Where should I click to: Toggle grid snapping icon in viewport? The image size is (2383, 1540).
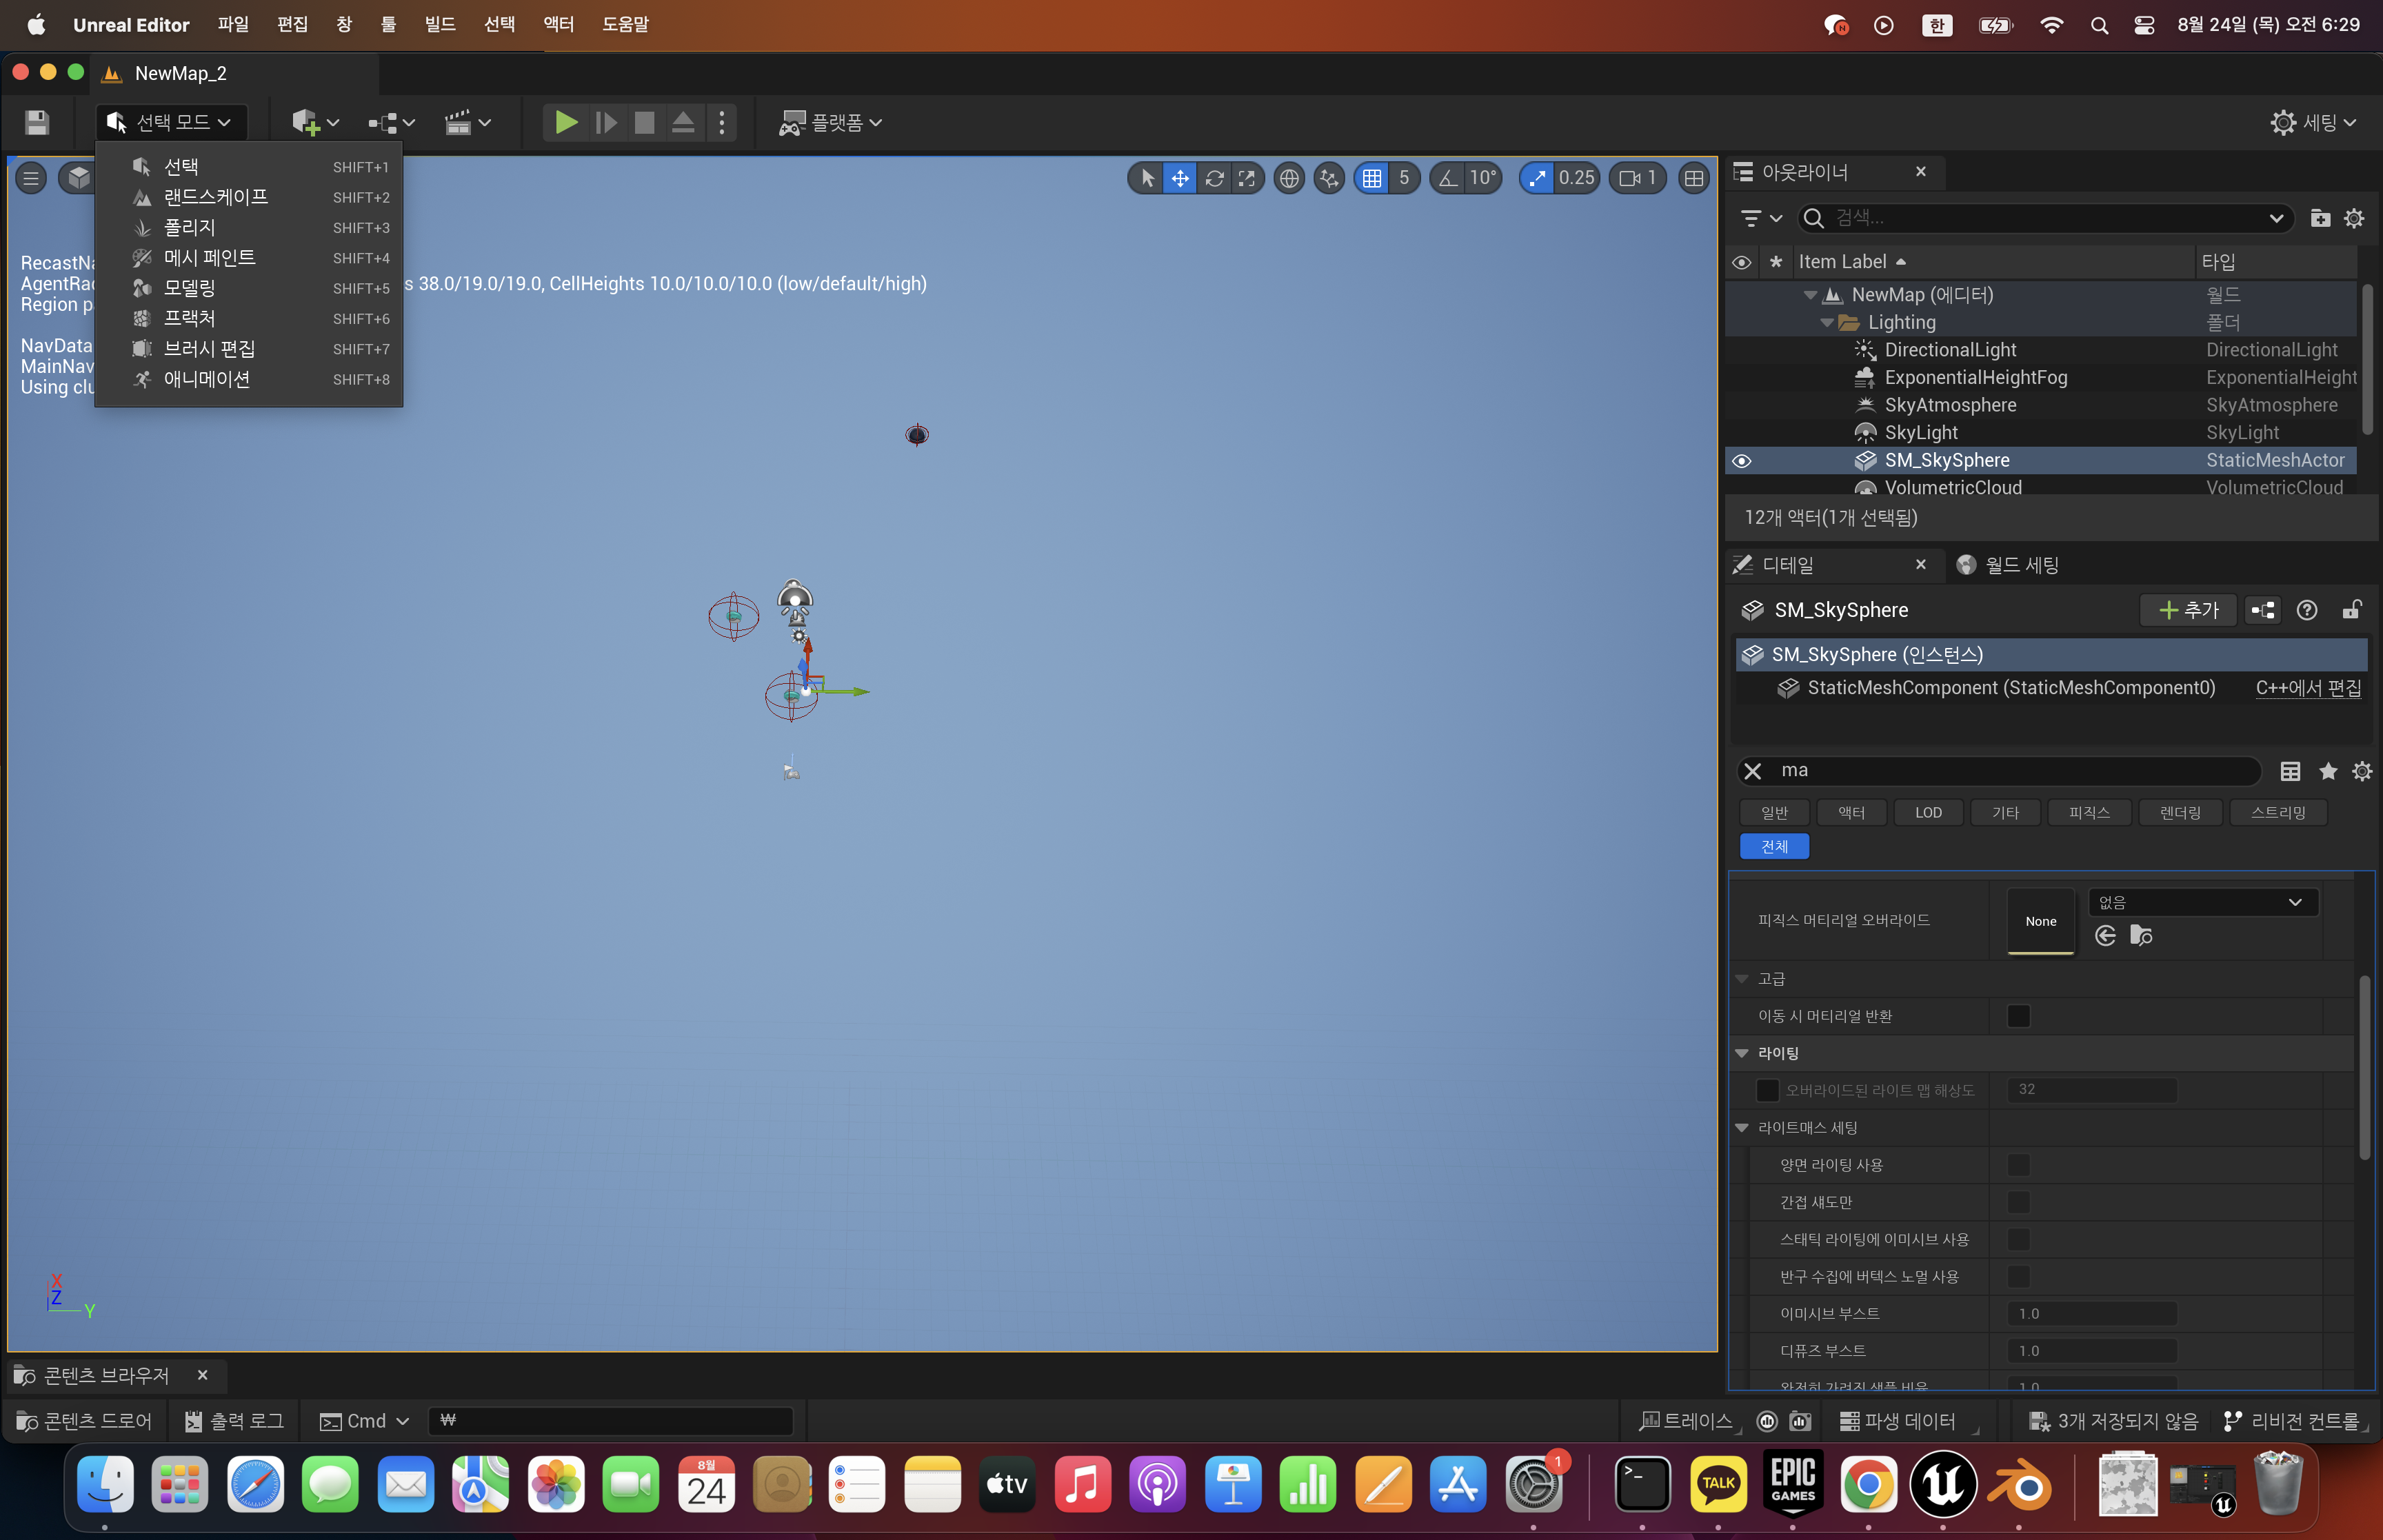click(x=1372, y=178)
